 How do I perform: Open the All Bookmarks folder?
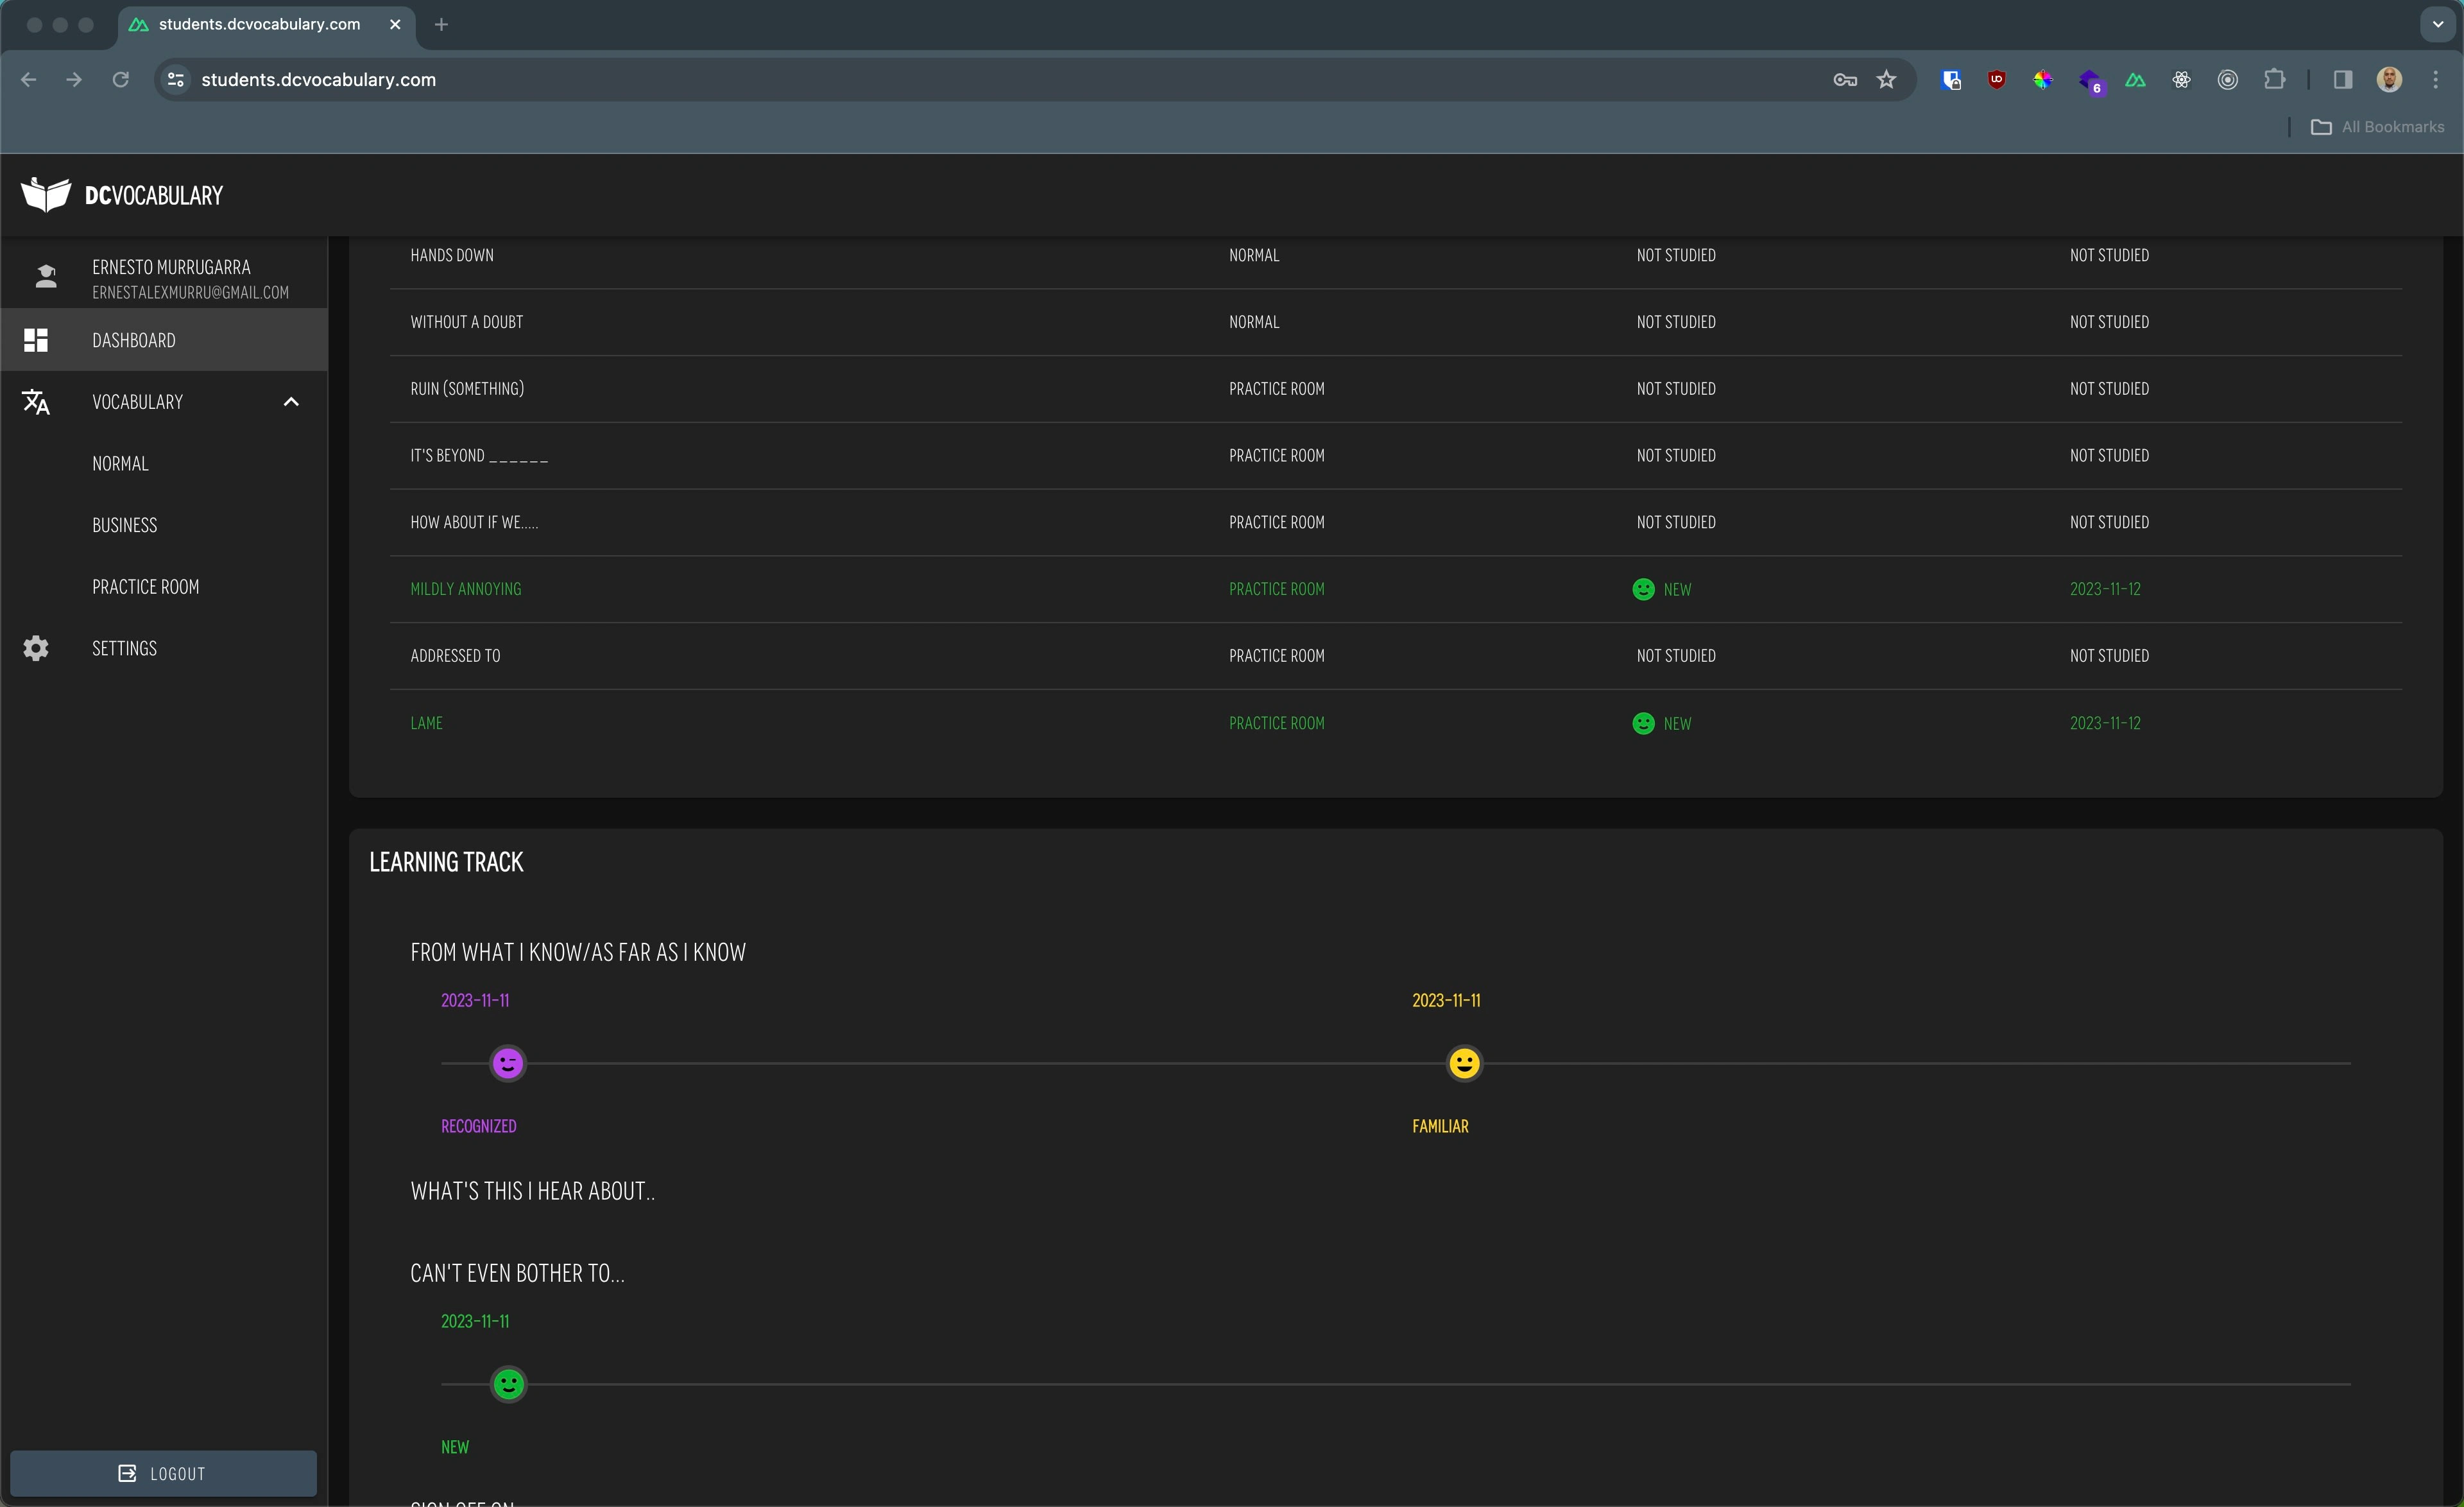coord(2377,127)
